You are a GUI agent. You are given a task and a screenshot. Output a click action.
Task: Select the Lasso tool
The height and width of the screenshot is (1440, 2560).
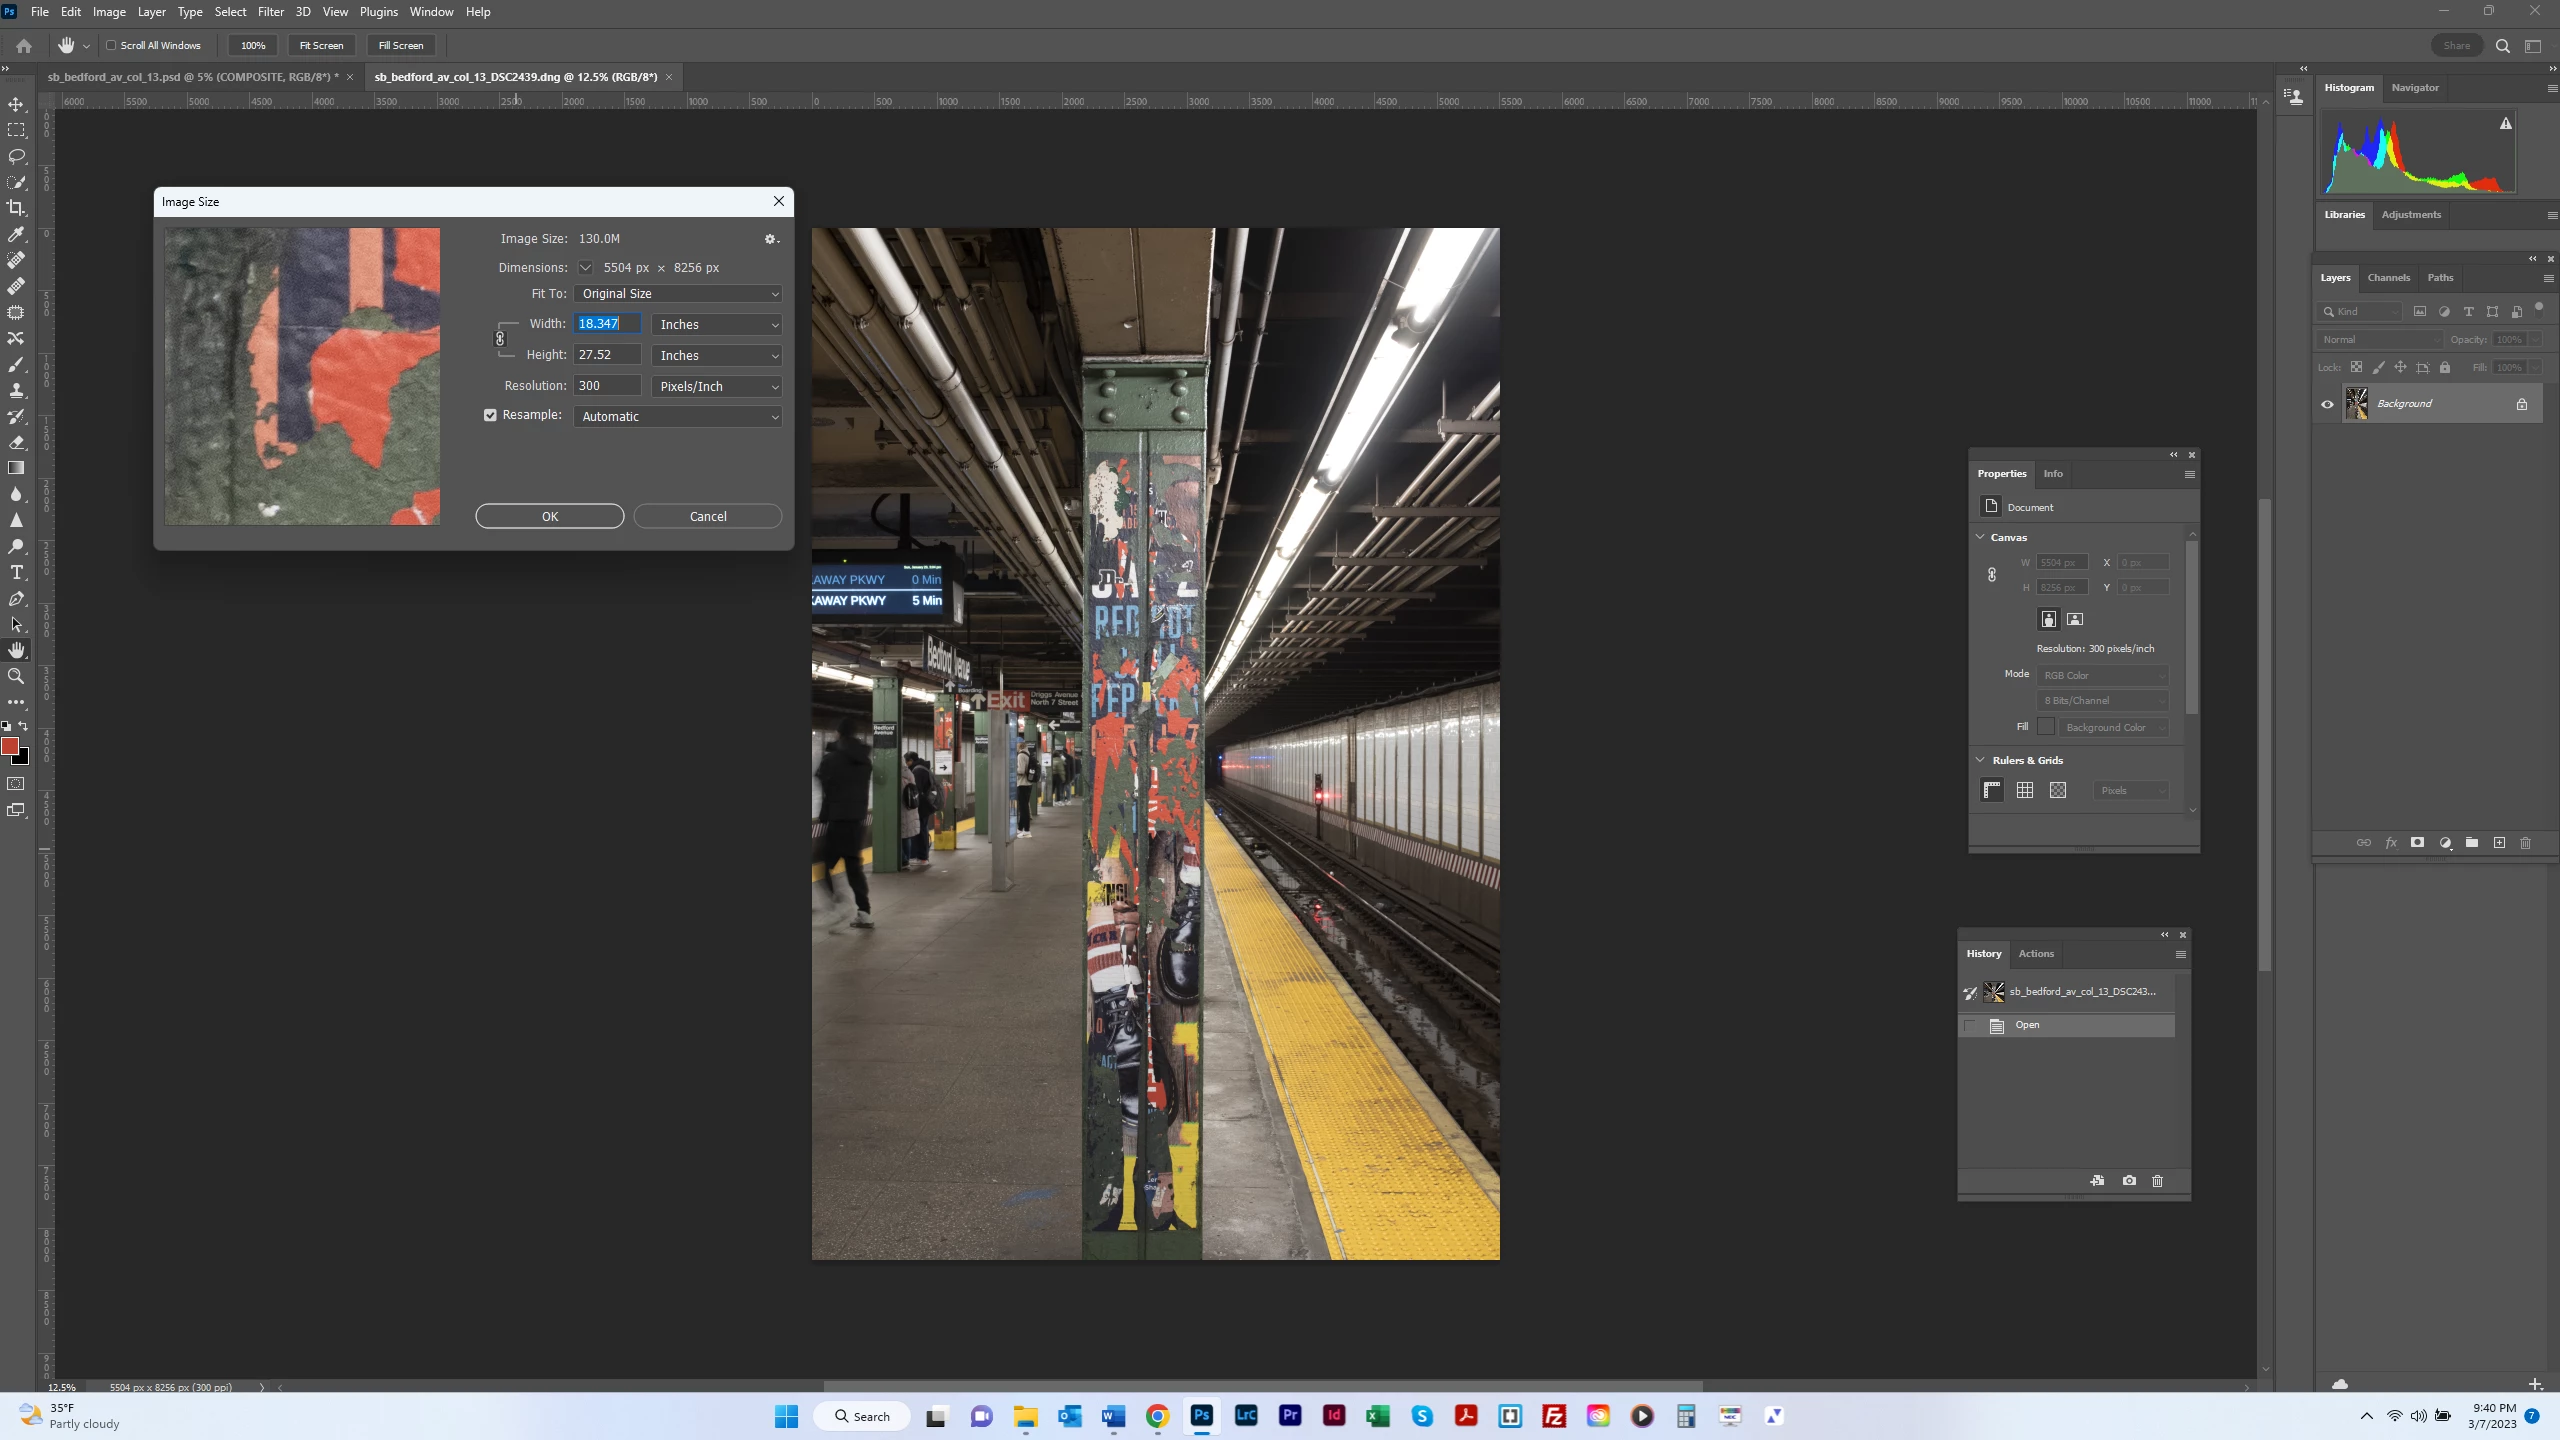pyautogui.click(x=16, y=156)
